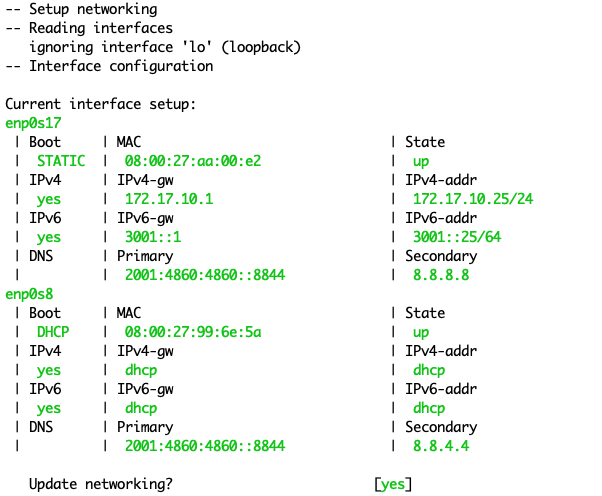
Task: Select the DHCP boot mode value
Action: [x=61, y=332]
